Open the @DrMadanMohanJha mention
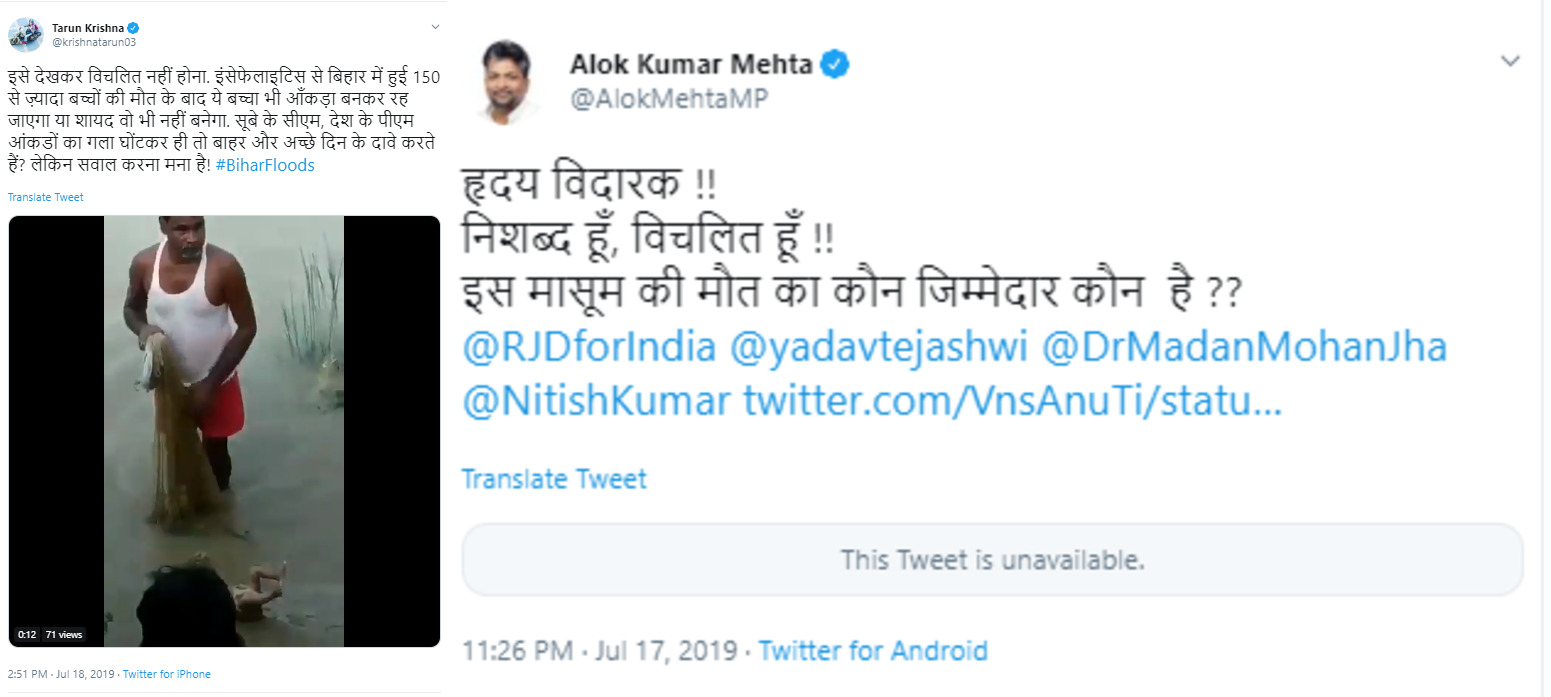The width and height of the screenshot is (1551, 697). [1245, 347]
